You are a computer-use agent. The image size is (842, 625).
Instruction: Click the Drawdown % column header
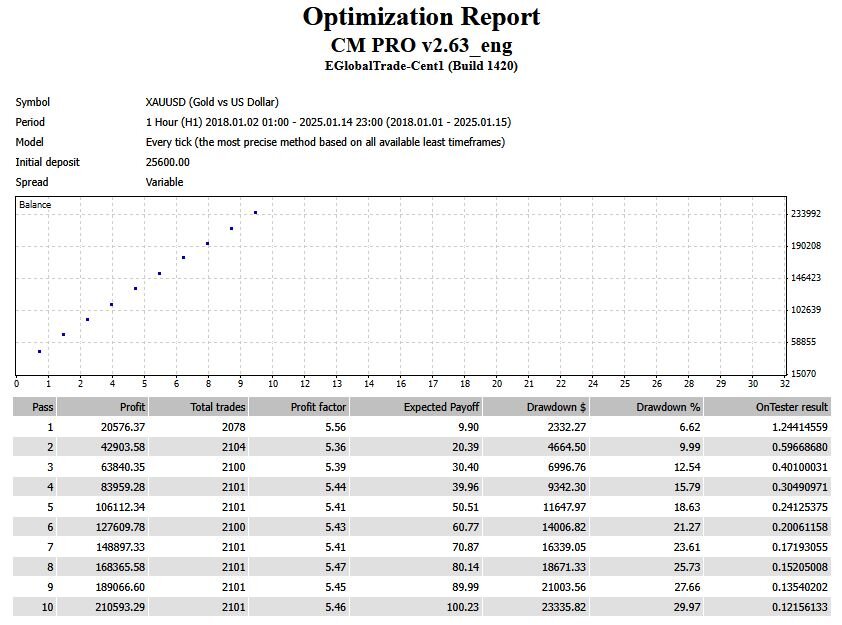click(647, 407)
